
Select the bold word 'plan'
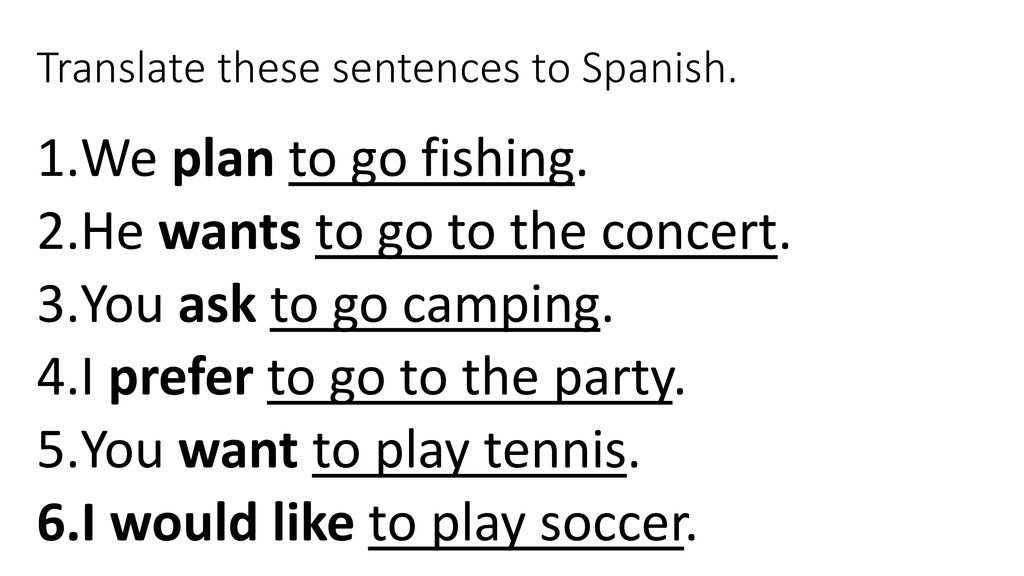click(x=222, y=160)
